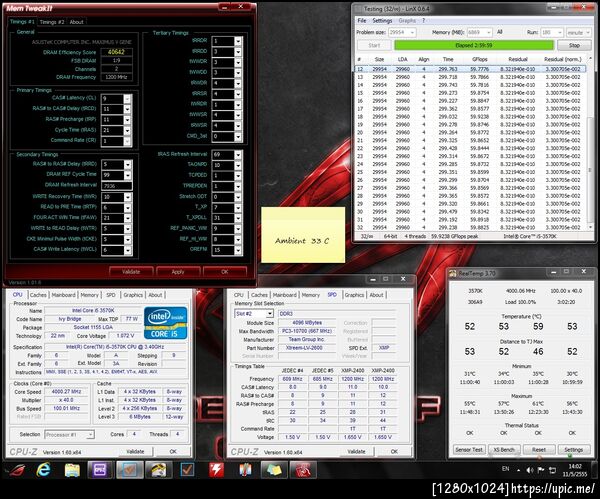The height and width of the screenshot is (499, 600).
Task: Click XS Bench in RealTemp
Action: click(504, 449)
